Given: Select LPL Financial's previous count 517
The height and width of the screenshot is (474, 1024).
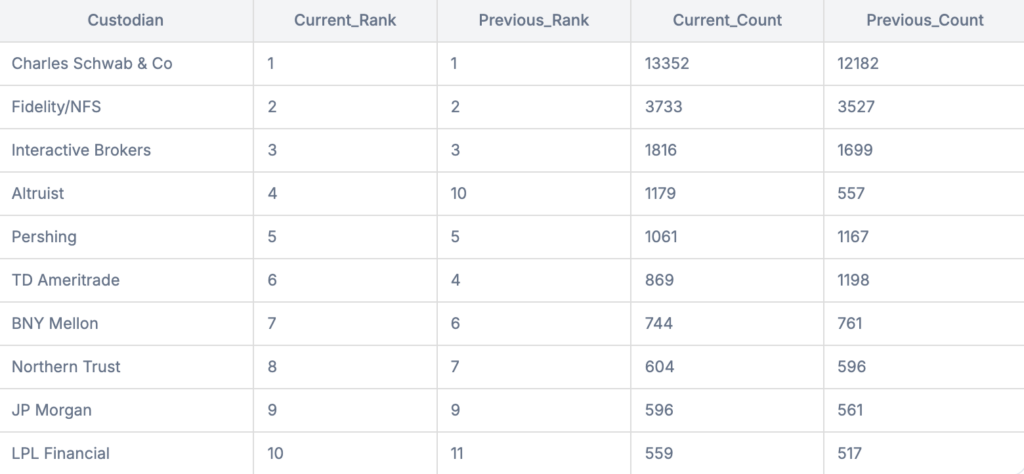Looking at the screenshot, I should 924,453.
